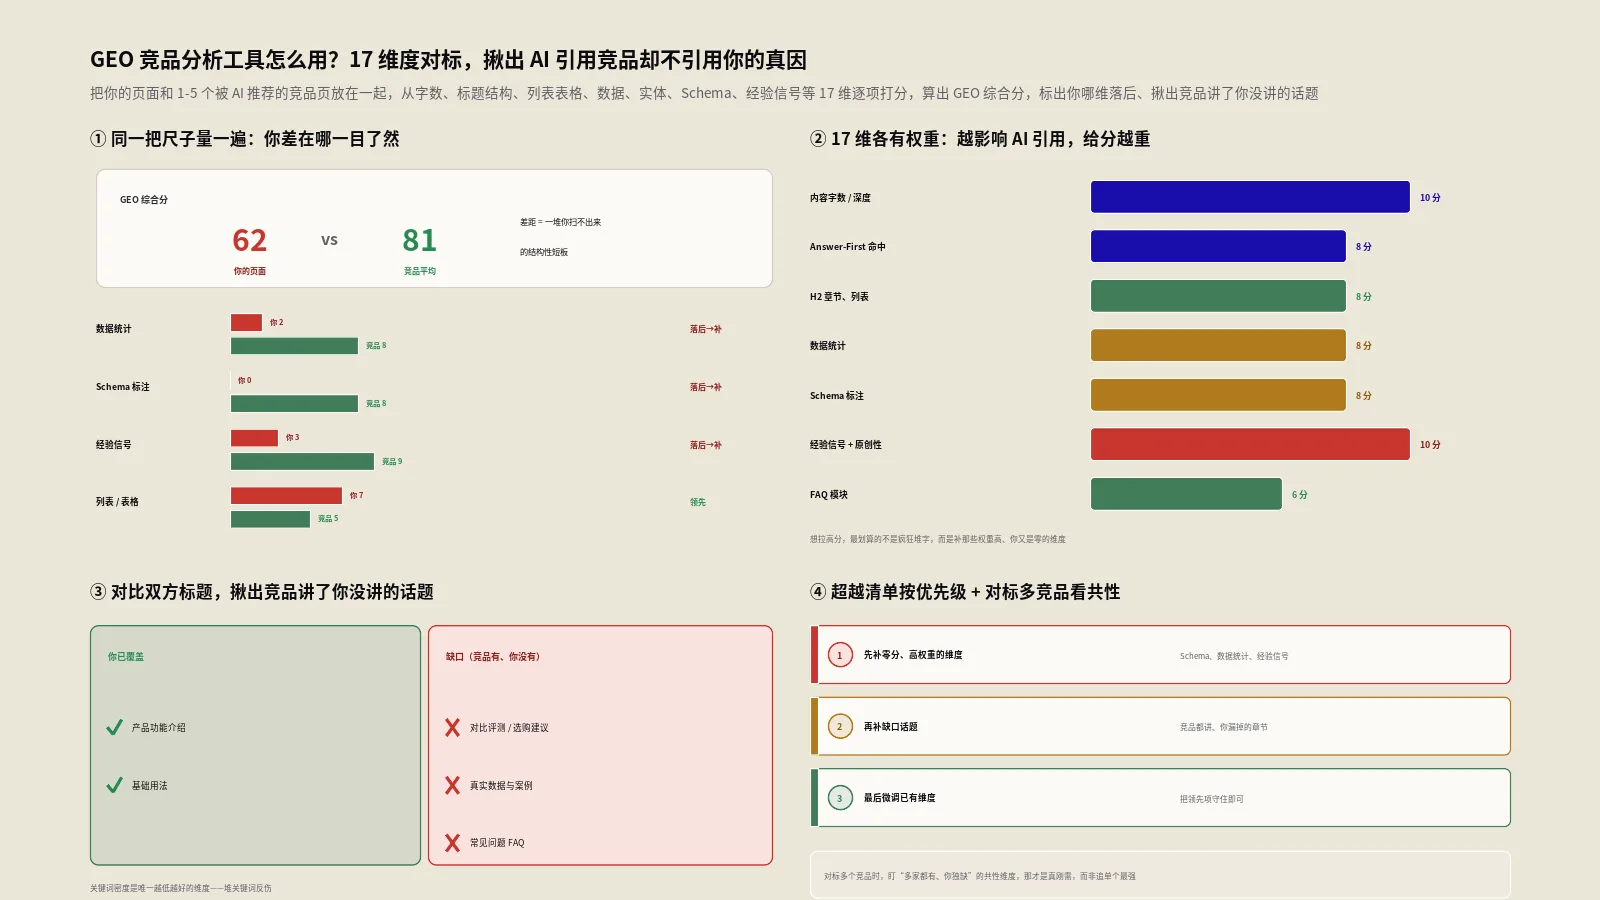Screen dimensions: 1600x900
Task: Click the 10 分 value beside 内容字数 / 深度
Action: 1430,198
